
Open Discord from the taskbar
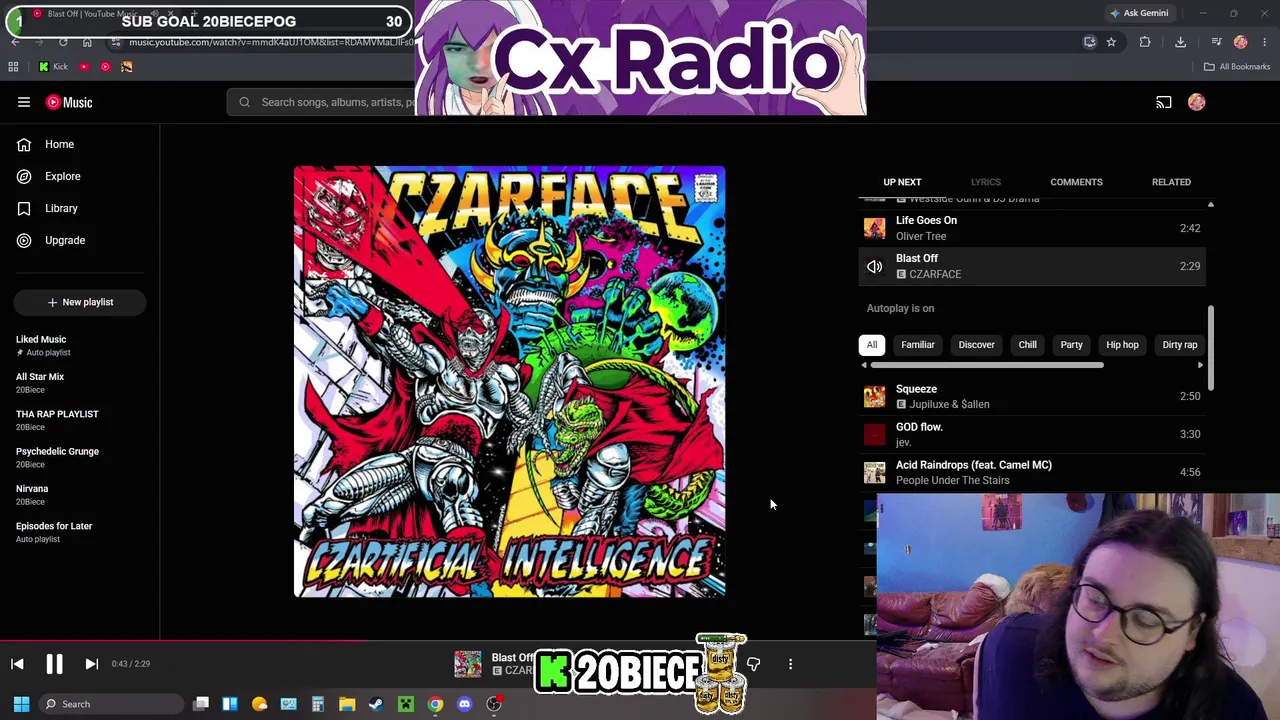464,704
